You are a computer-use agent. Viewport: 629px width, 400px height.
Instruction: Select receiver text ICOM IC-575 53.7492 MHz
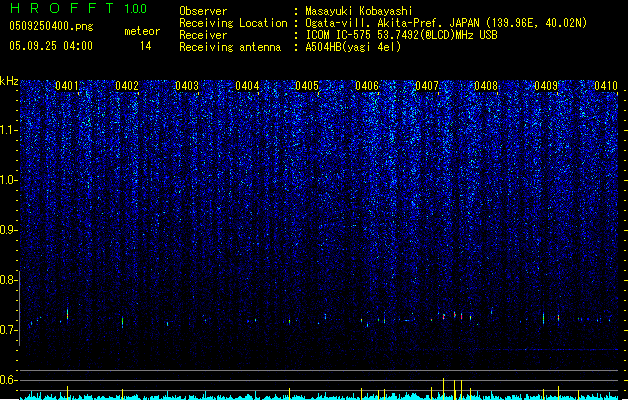[x=401, y=35]
